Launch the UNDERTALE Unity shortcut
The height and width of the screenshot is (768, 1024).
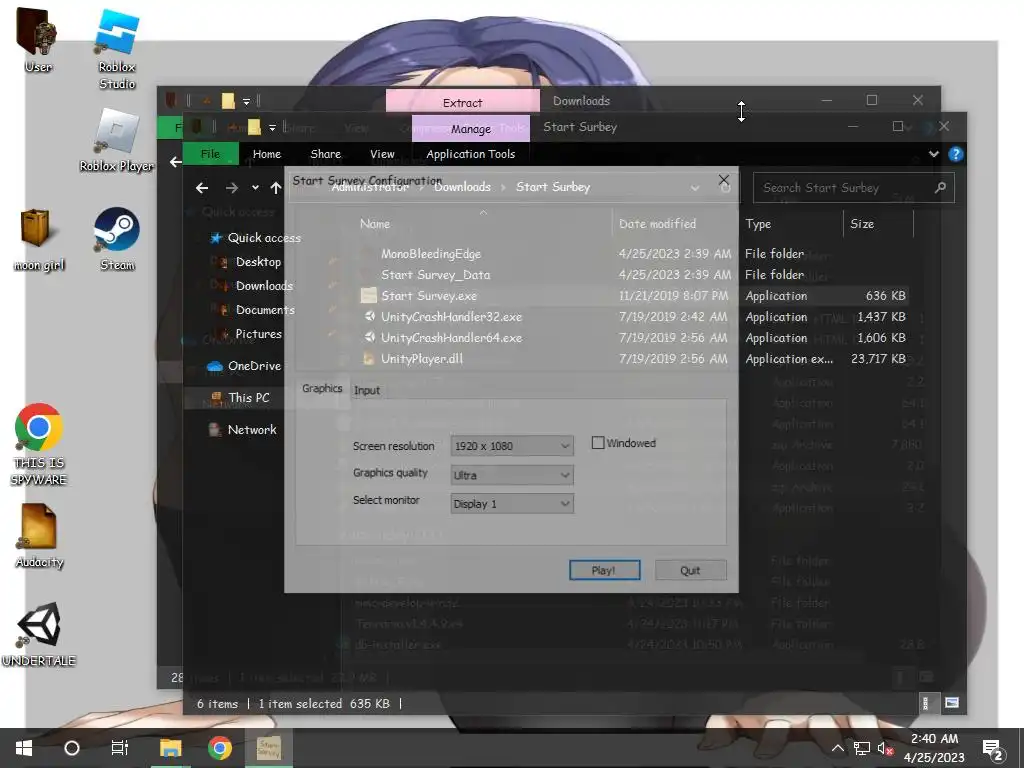(x=39, y=634)
